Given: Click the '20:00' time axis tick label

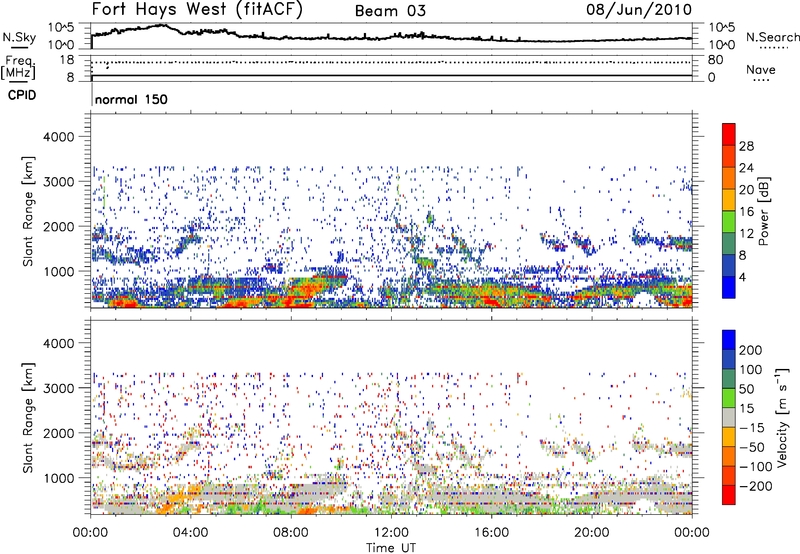Looking at the screenshot, I should coord(591,533).
